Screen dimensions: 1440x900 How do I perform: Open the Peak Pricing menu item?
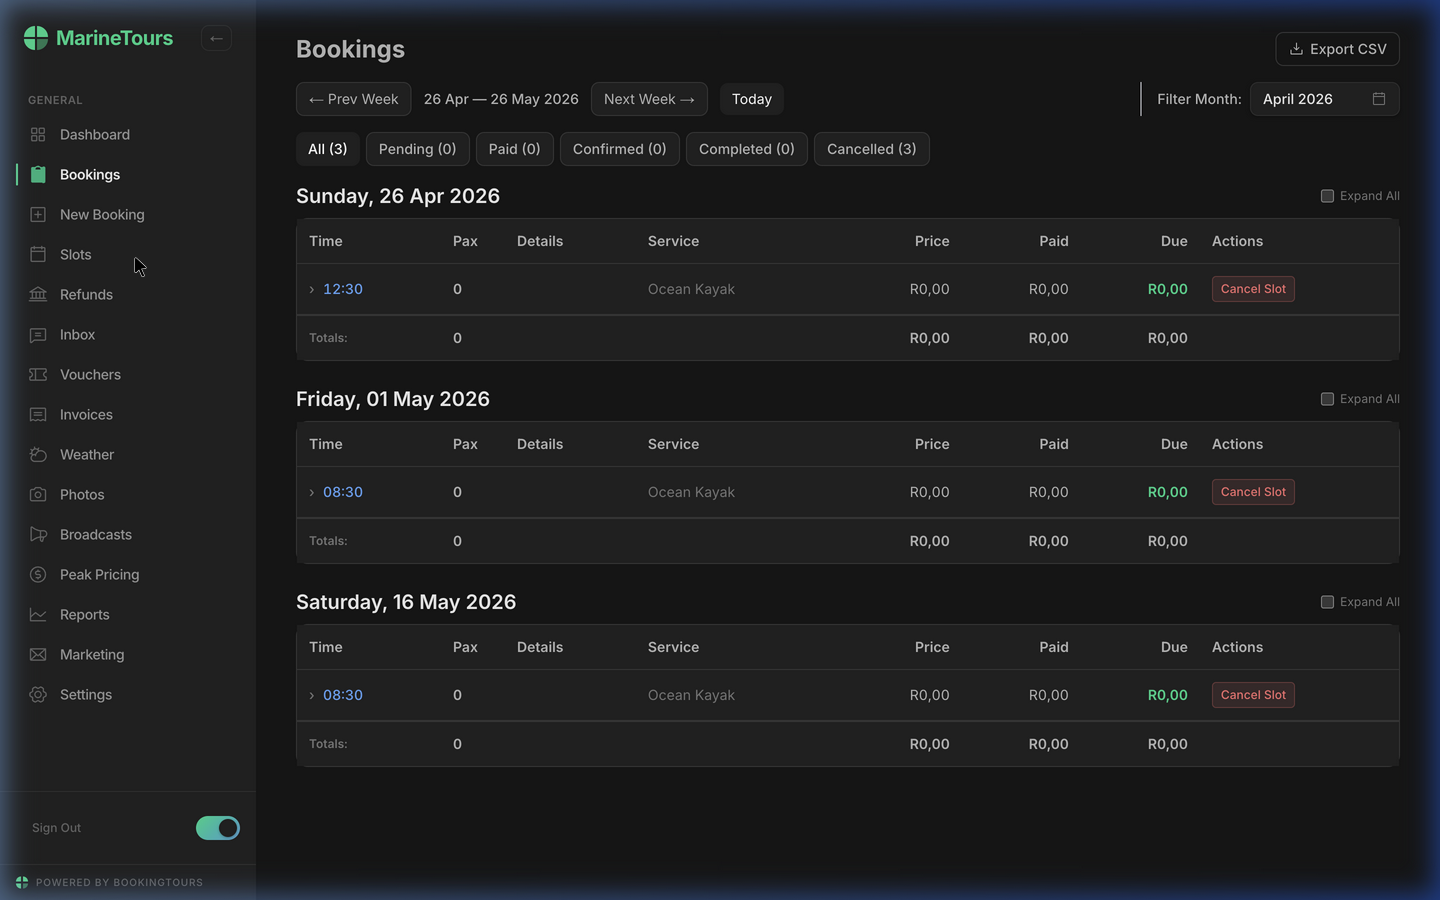[x=128, y=575]
